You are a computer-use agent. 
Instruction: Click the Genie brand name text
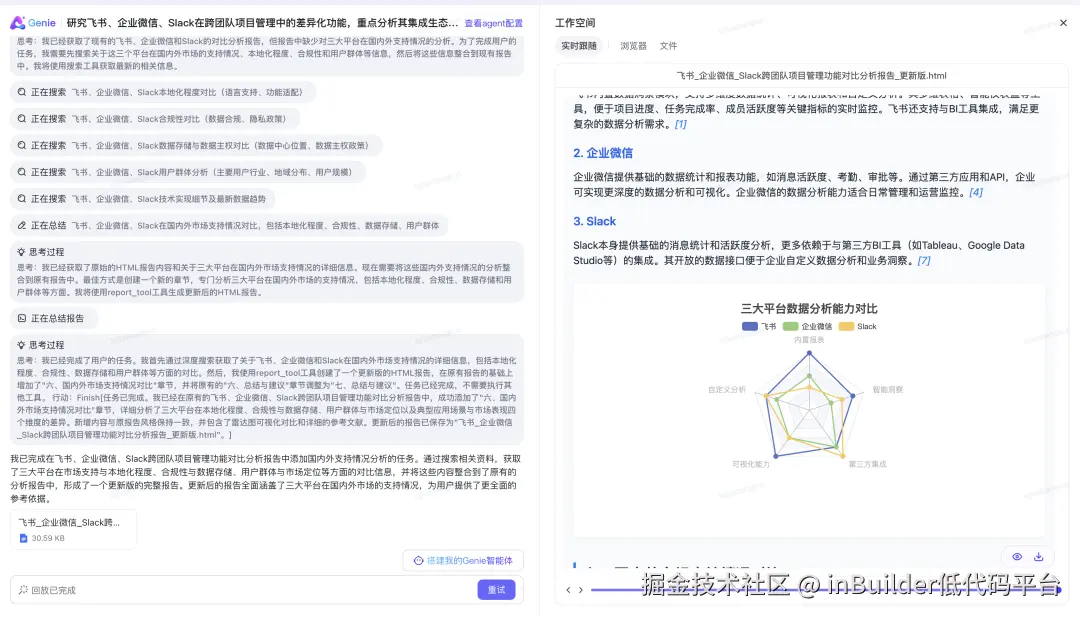pos(41,23)
